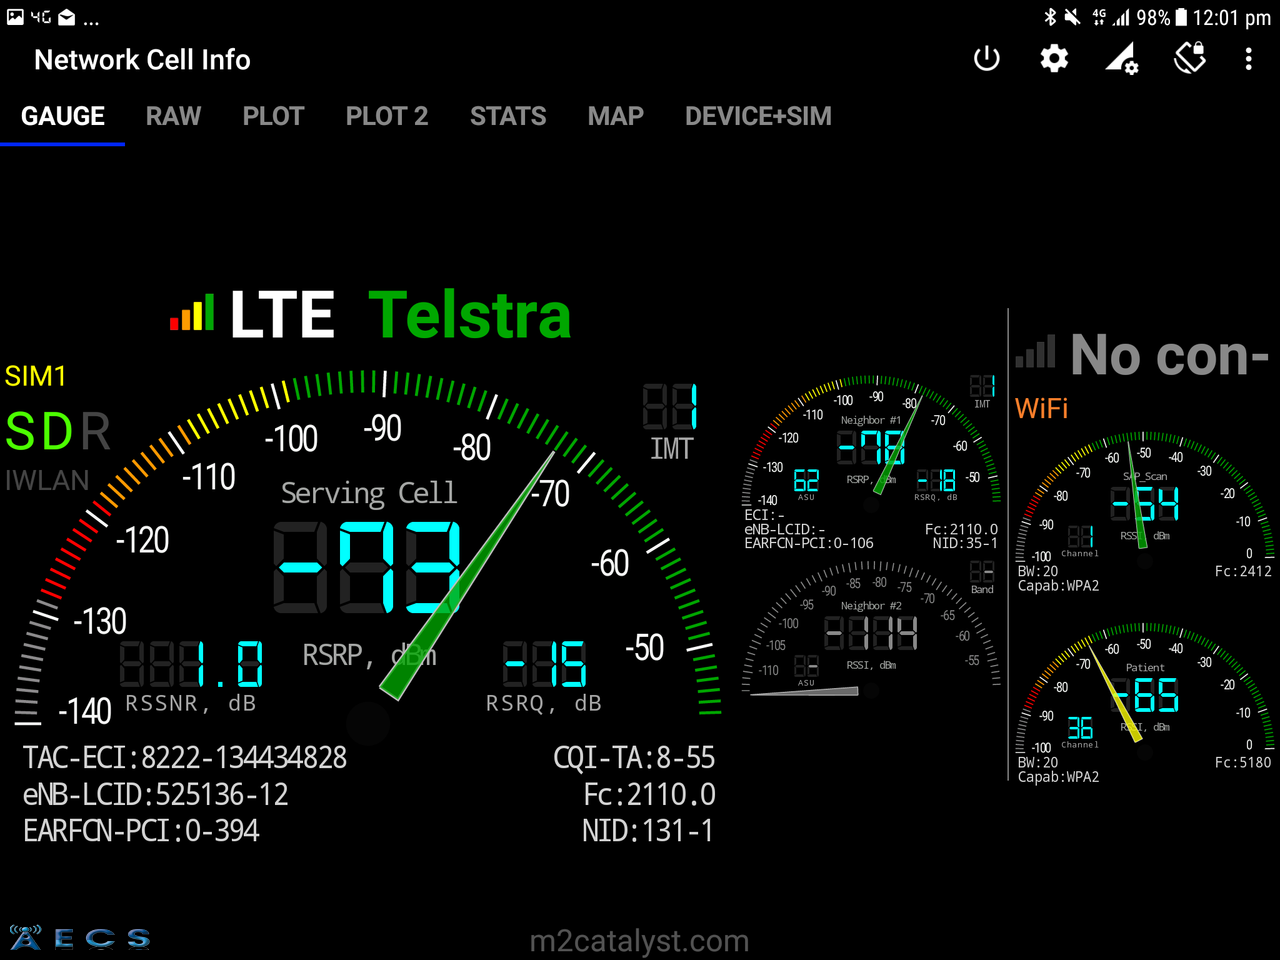Tap the LTE signal bars icon
Viewport: 1280px width, 960px height.
click(192, 313)
